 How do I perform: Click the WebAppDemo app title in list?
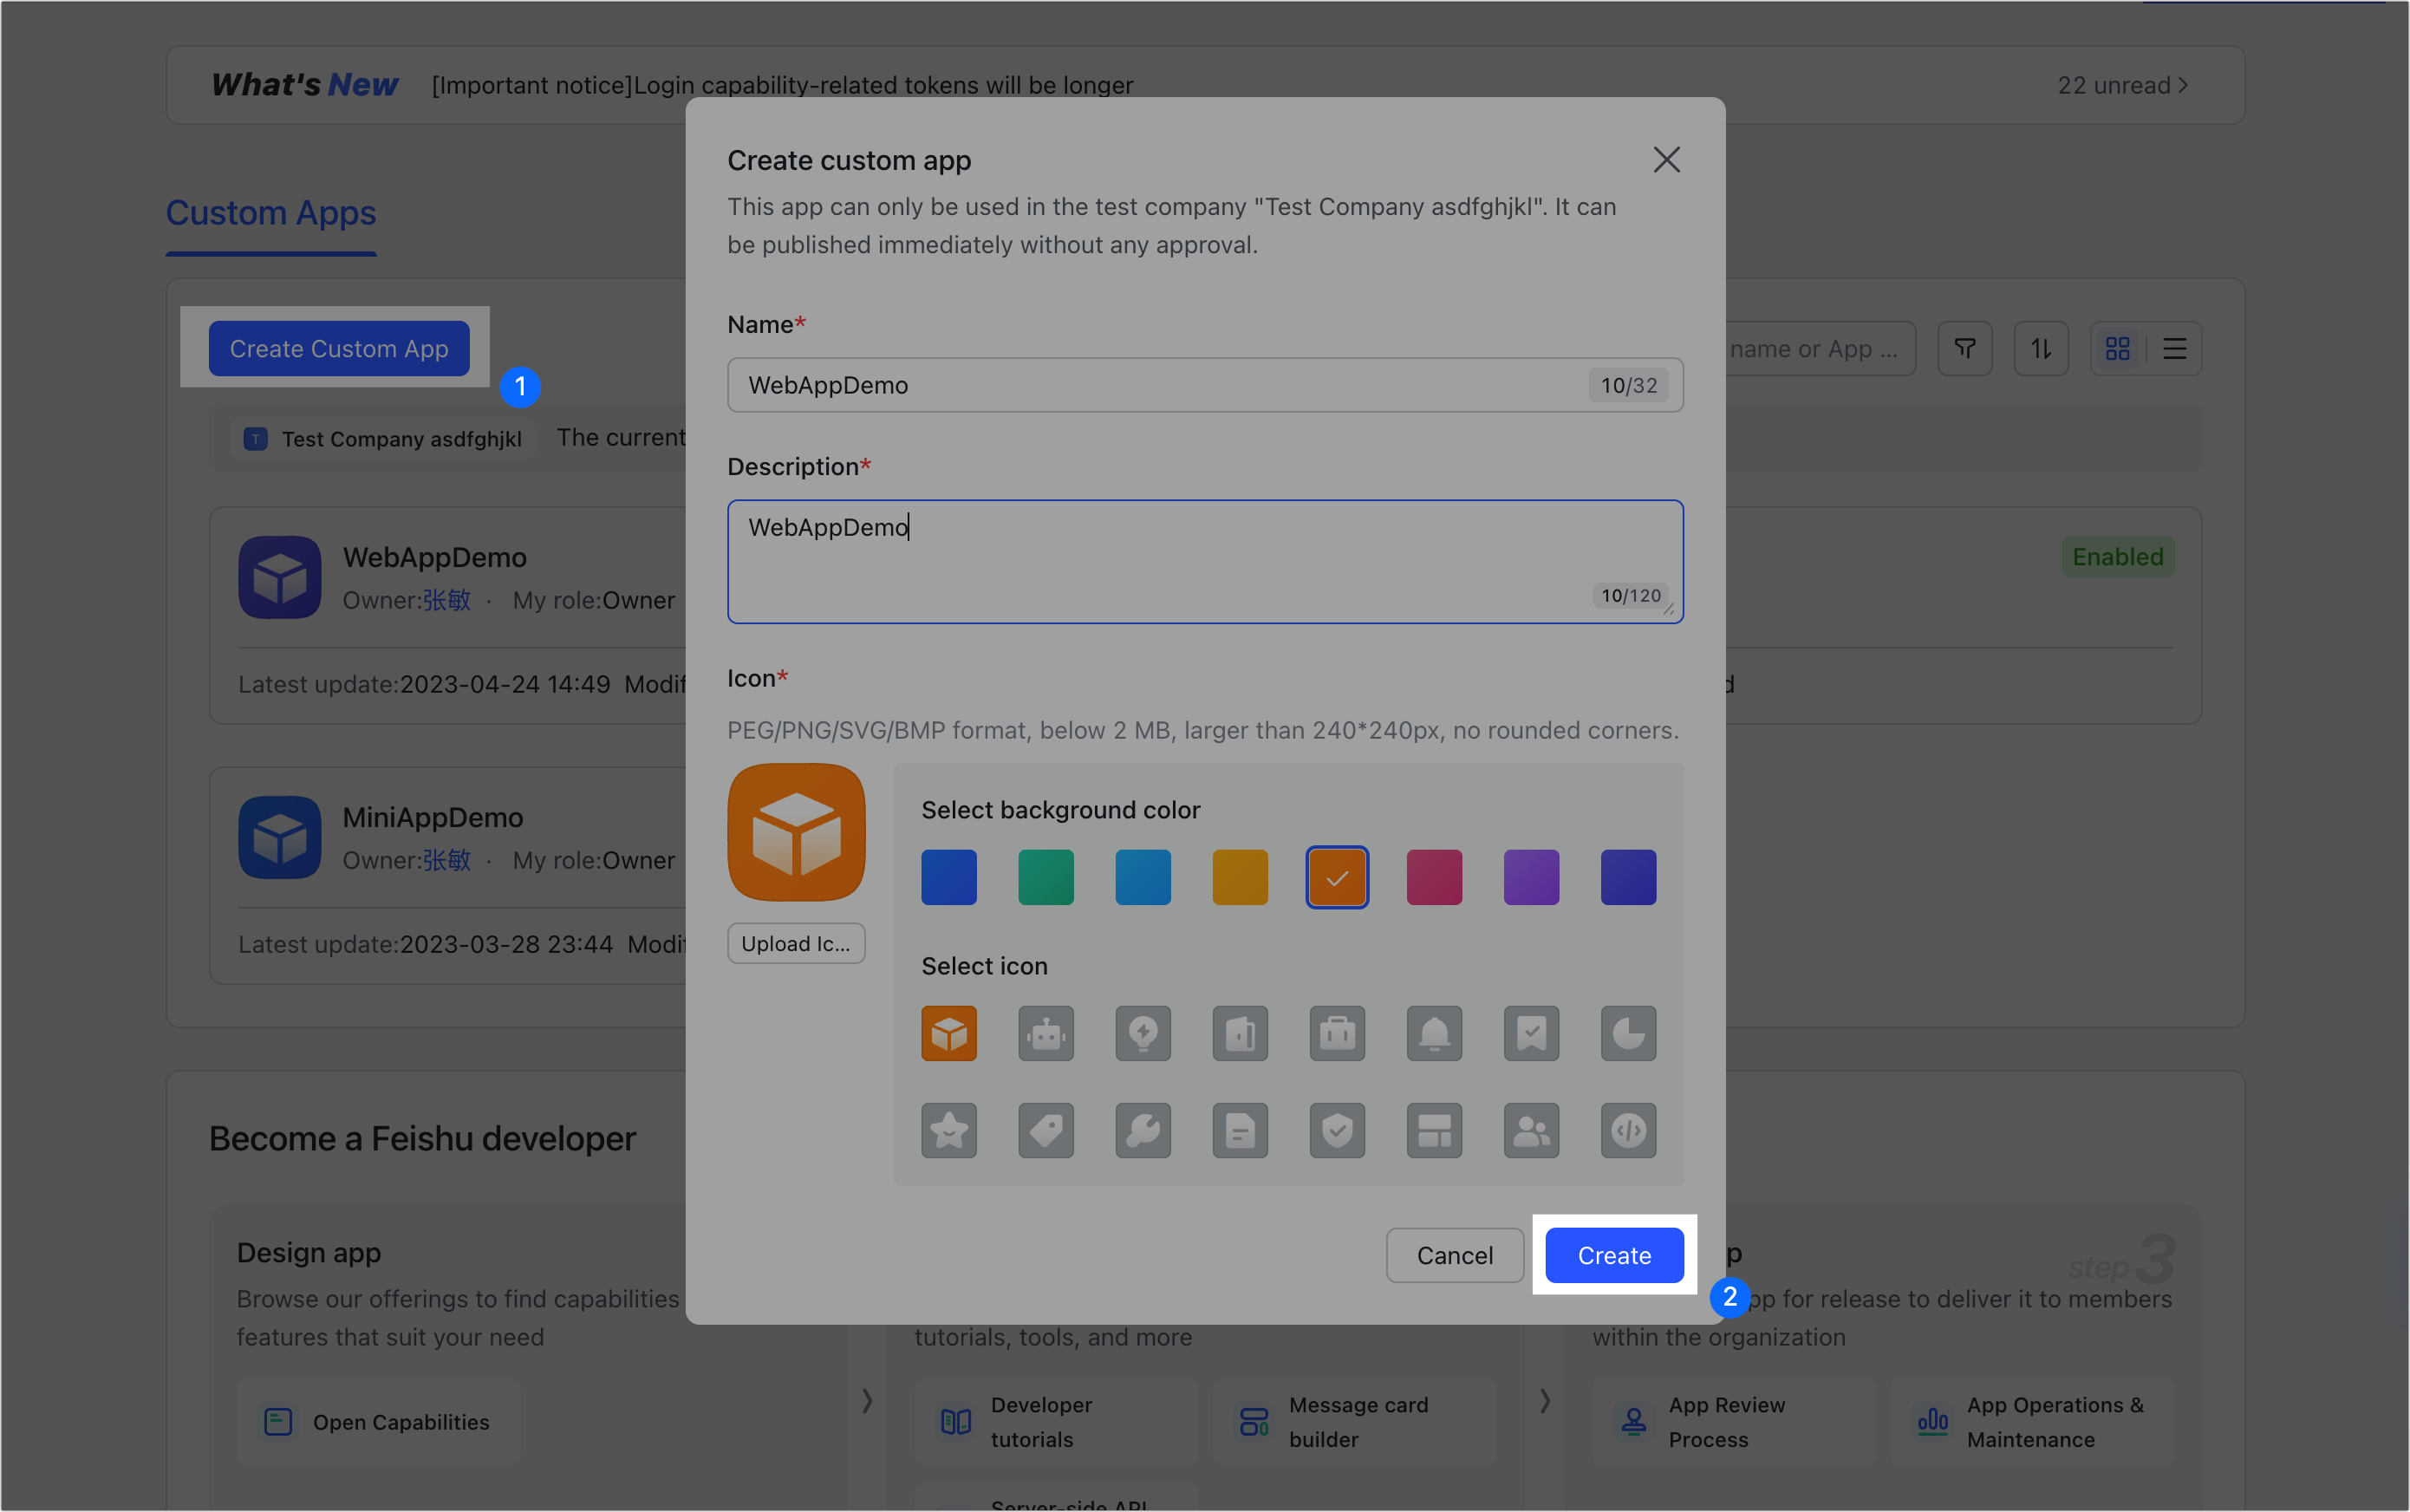(435, 557)
